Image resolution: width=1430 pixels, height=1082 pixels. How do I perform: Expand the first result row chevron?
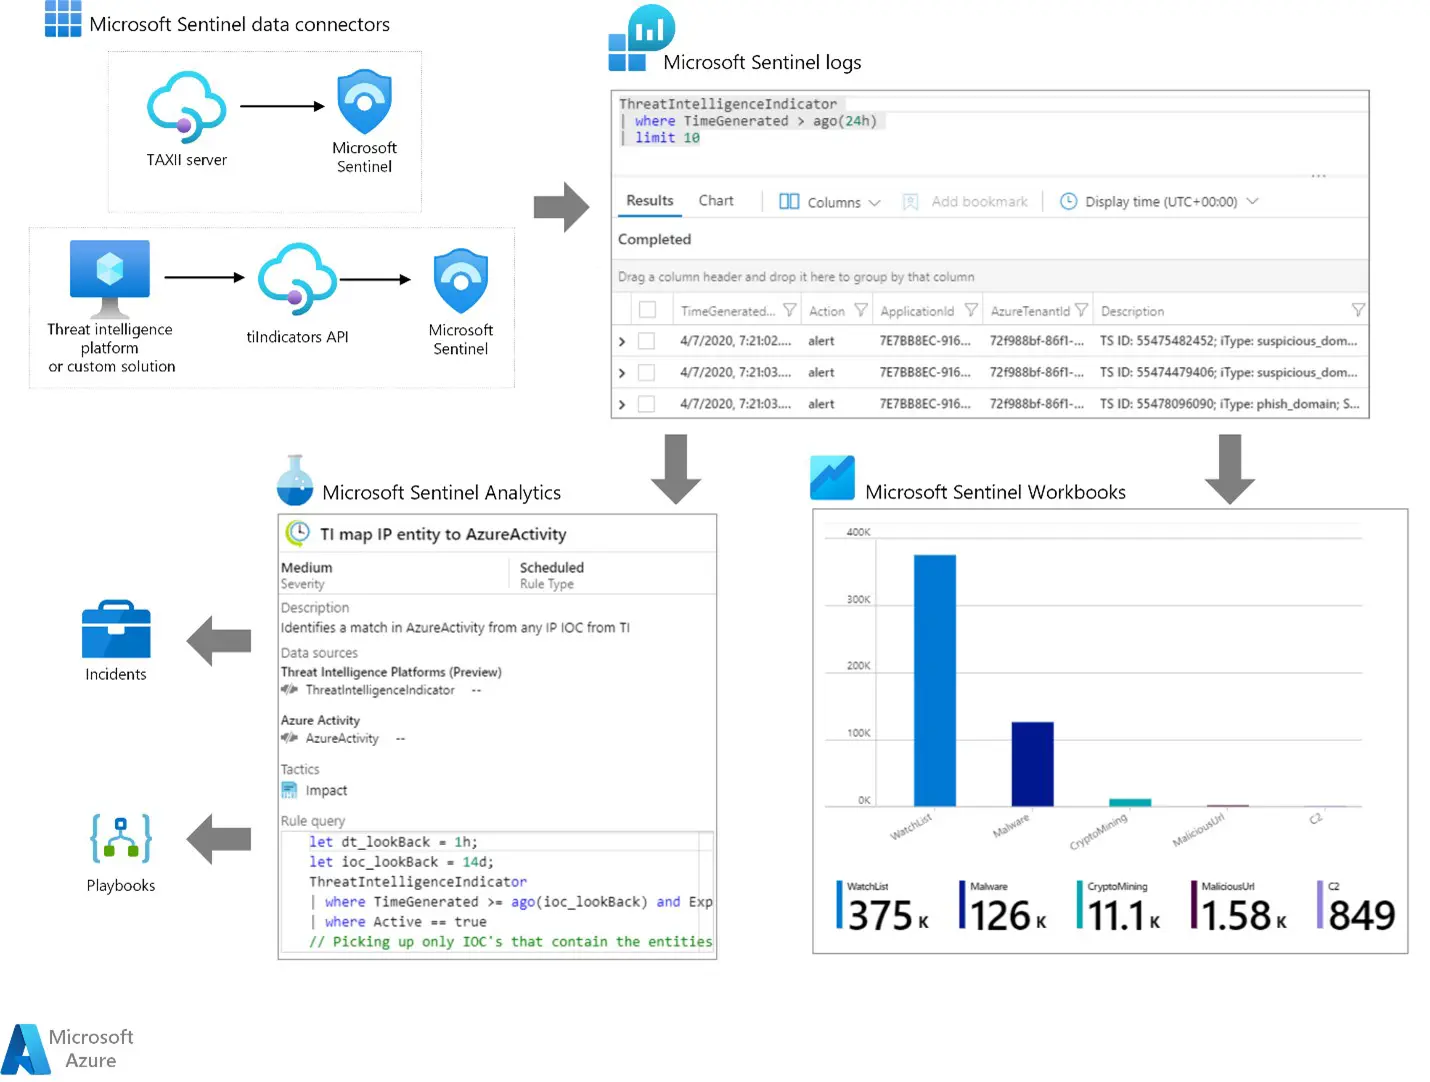tap(621, 340)
